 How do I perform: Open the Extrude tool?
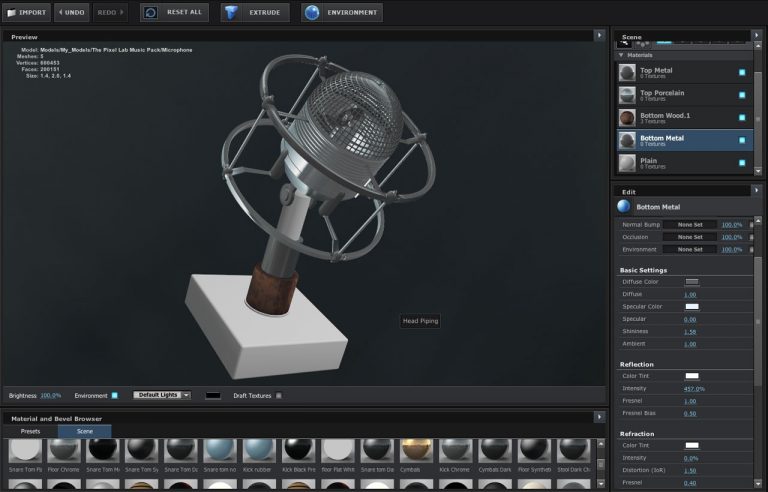click(x=255, y=12)
